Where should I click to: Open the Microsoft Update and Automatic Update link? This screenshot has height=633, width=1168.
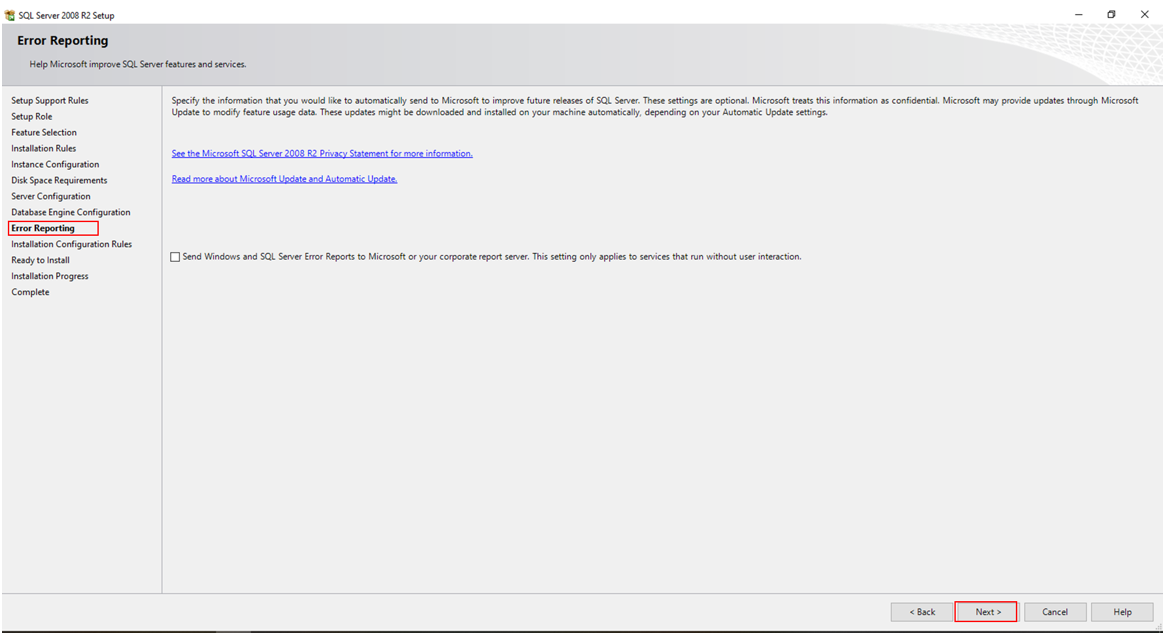coord(284,179)
